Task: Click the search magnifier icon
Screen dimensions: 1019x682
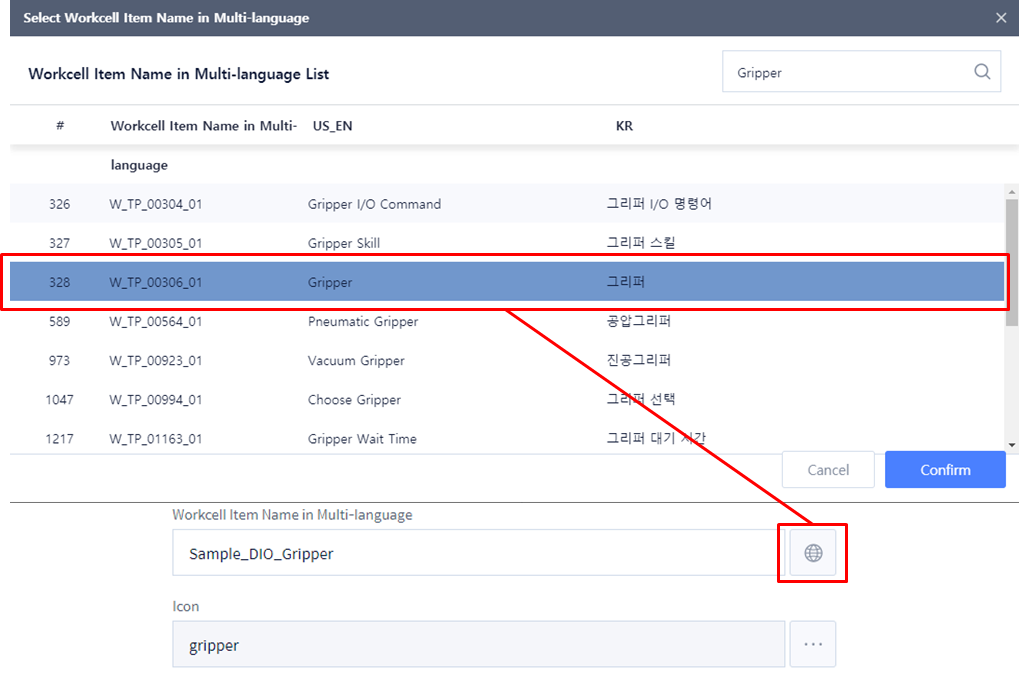Action: point(982,72)
